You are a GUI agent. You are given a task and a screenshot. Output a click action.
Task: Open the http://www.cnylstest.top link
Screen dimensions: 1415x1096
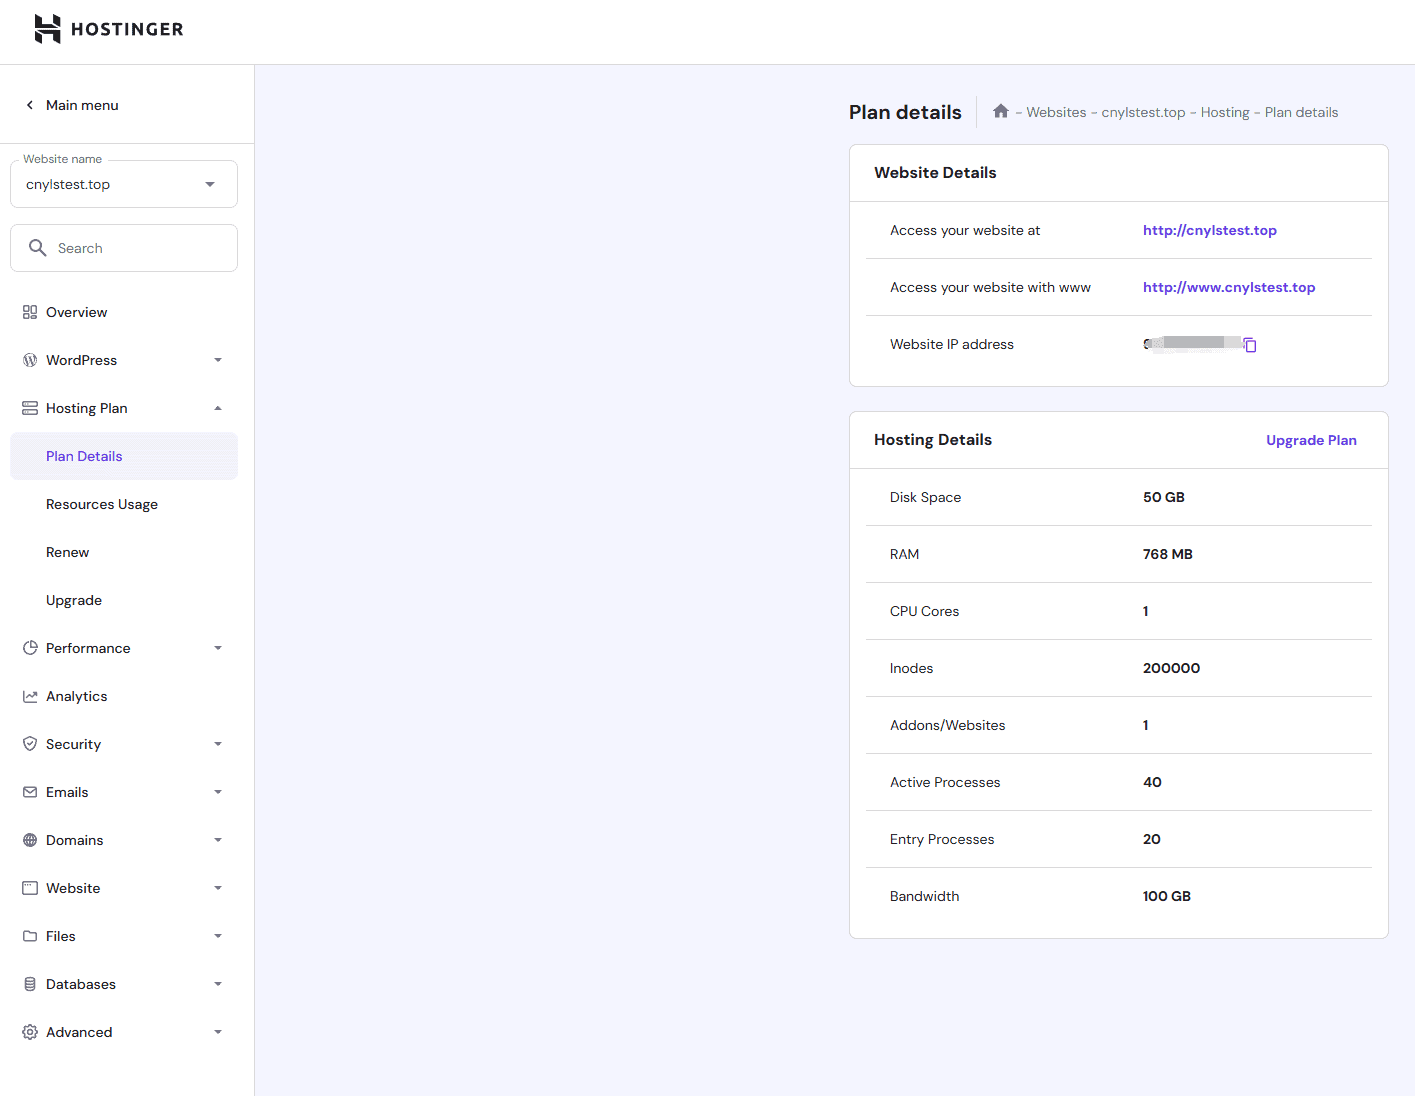pyautogui.click(x=1229, y=287)
